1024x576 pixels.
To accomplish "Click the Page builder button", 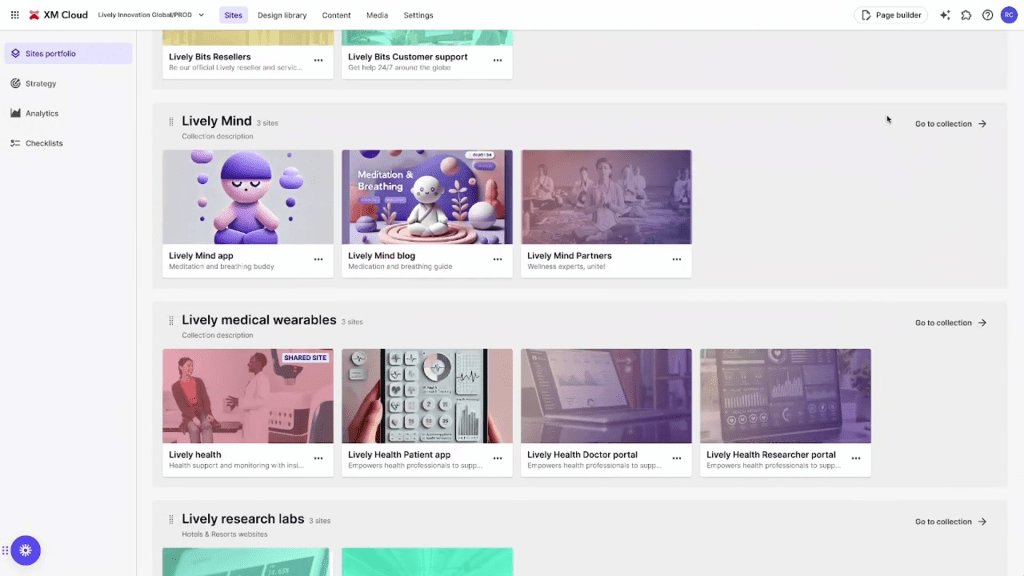I will (x=891, y=15).
